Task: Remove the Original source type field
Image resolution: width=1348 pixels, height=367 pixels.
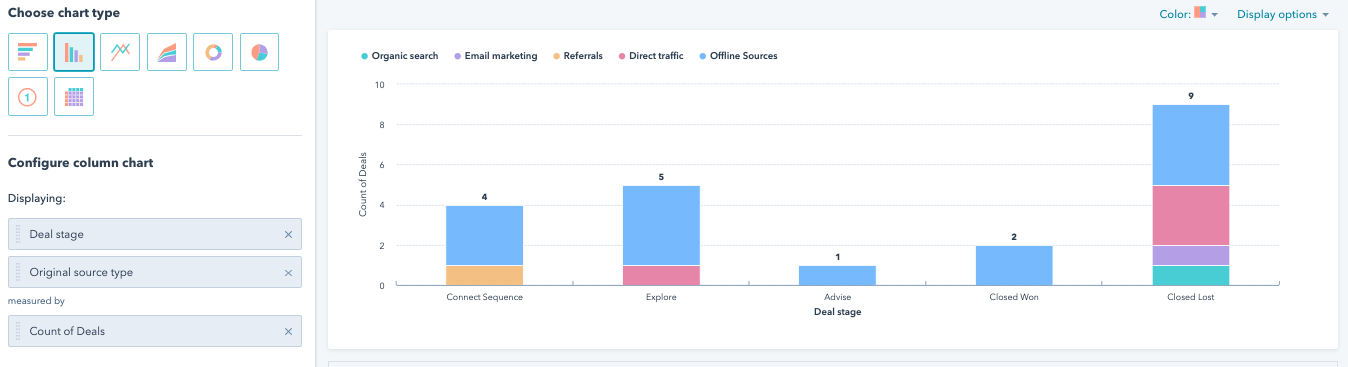Action: pos(288,272)
